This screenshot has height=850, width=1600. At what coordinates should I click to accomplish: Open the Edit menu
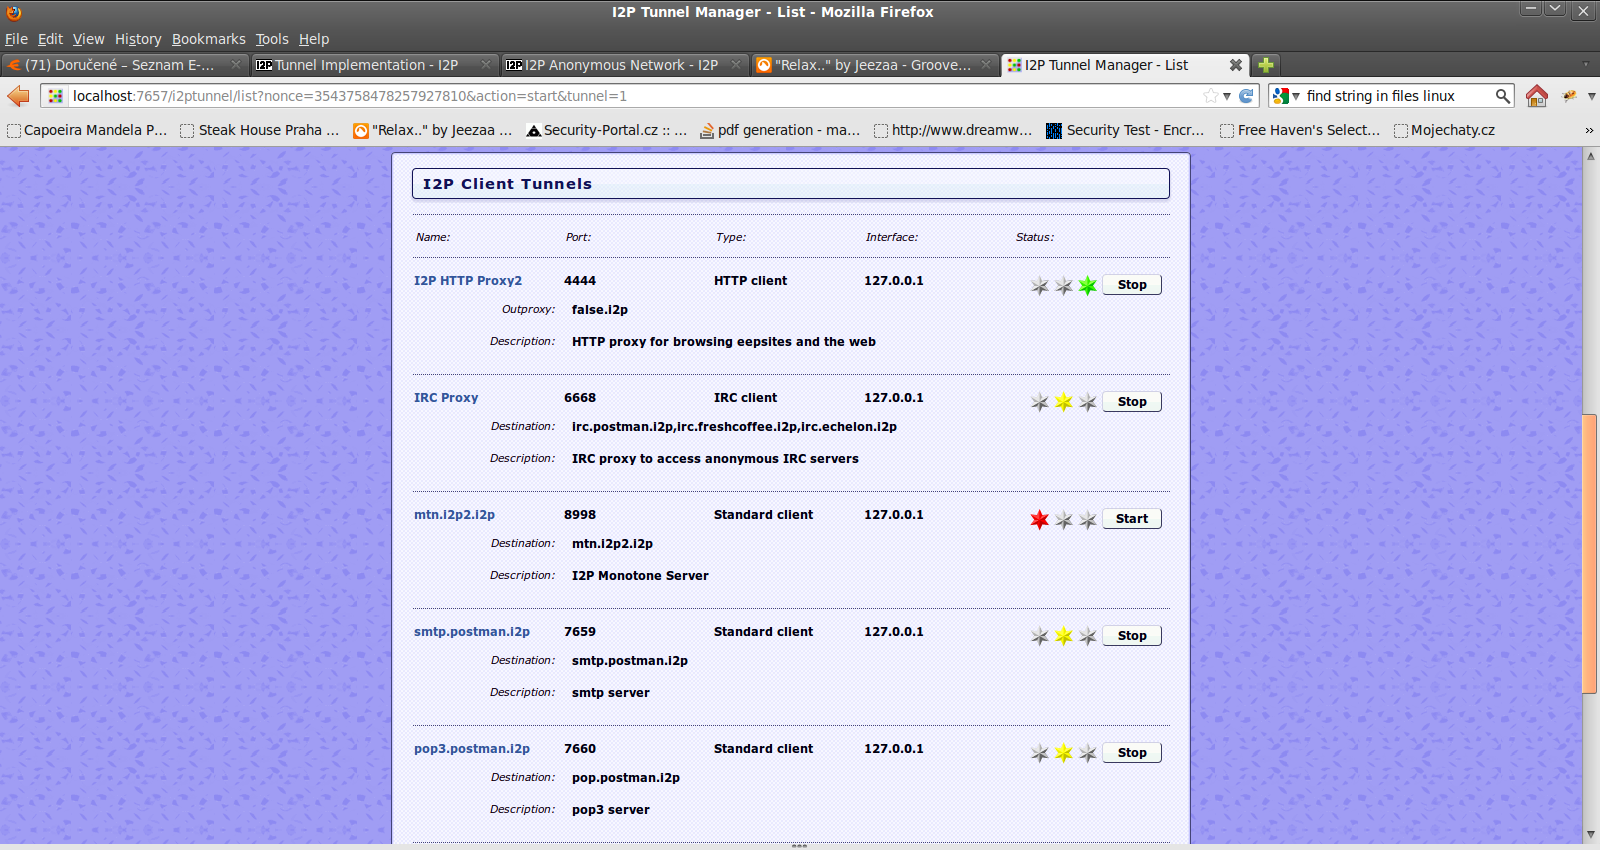coord(50,39)
